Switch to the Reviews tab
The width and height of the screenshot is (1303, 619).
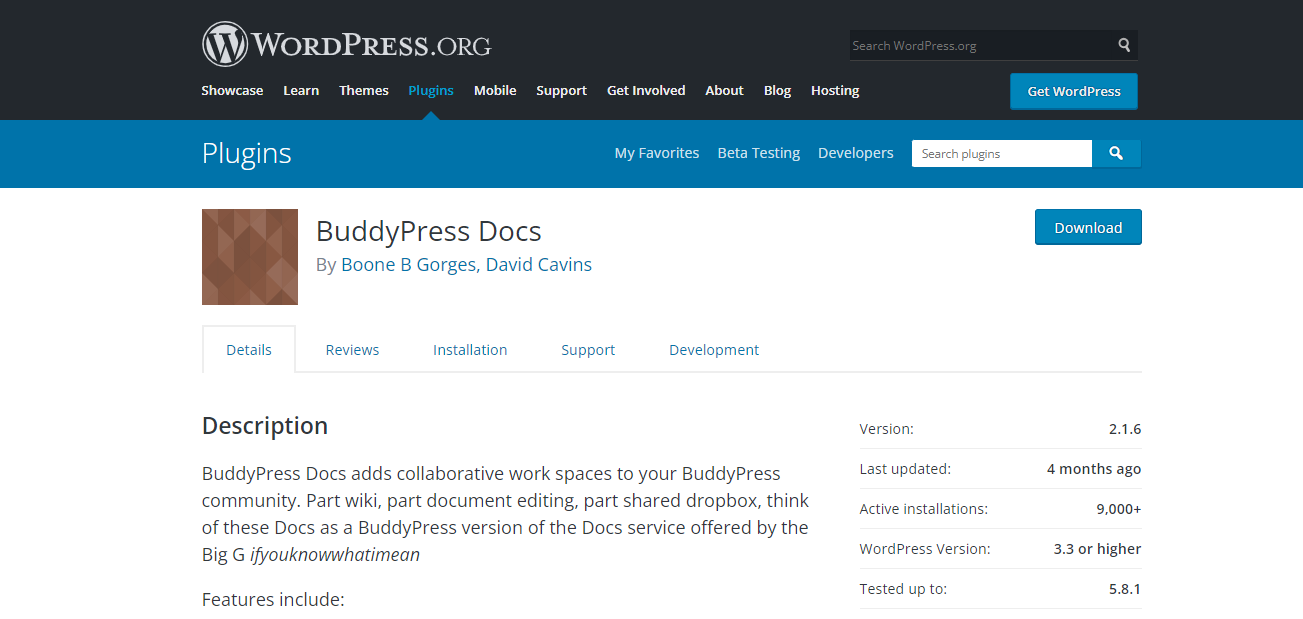coord(352,349)
